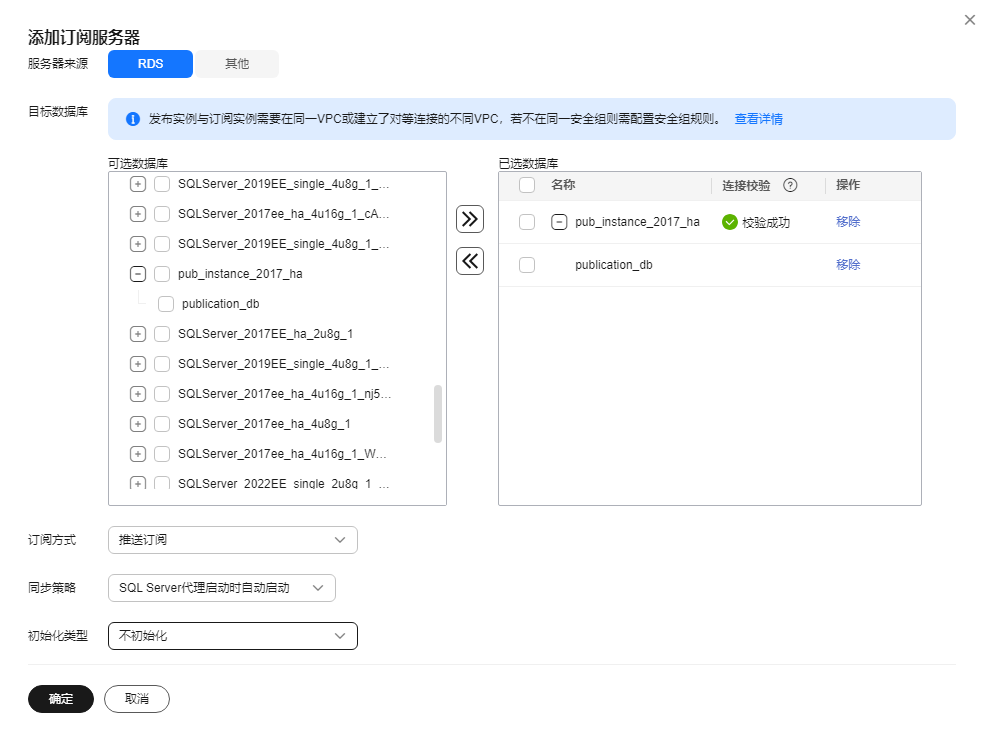Collapse pub_instance_2017_ha in selected list
Viewport: 992px width, 737px height.
(x=559, y=222)
